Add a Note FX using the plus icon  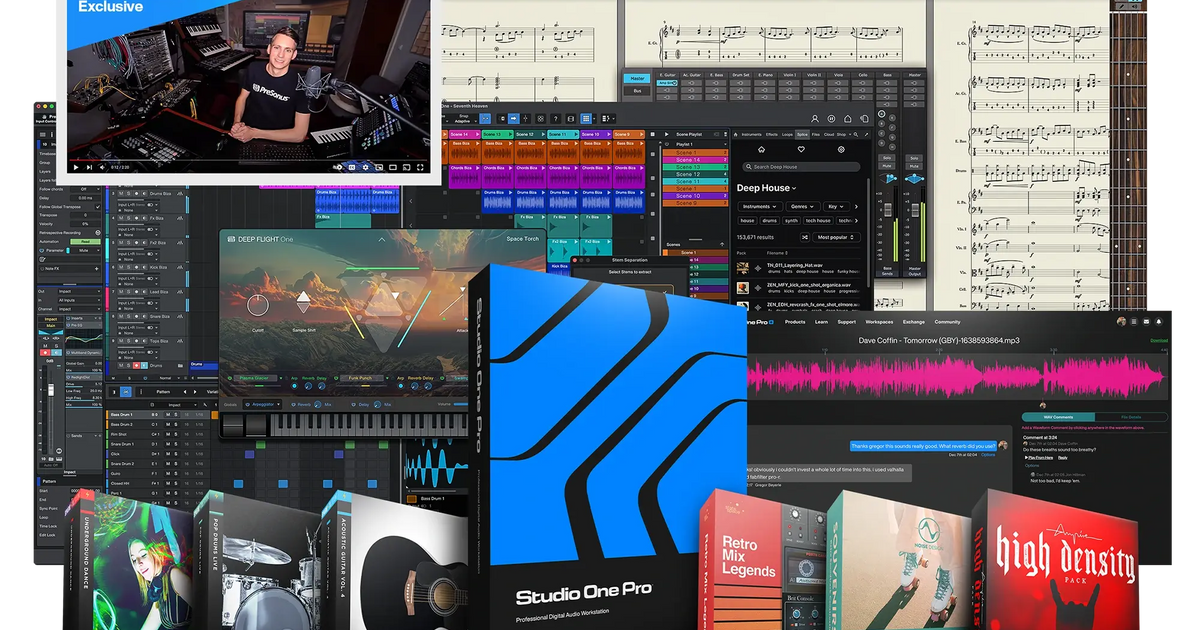(97, 269)
